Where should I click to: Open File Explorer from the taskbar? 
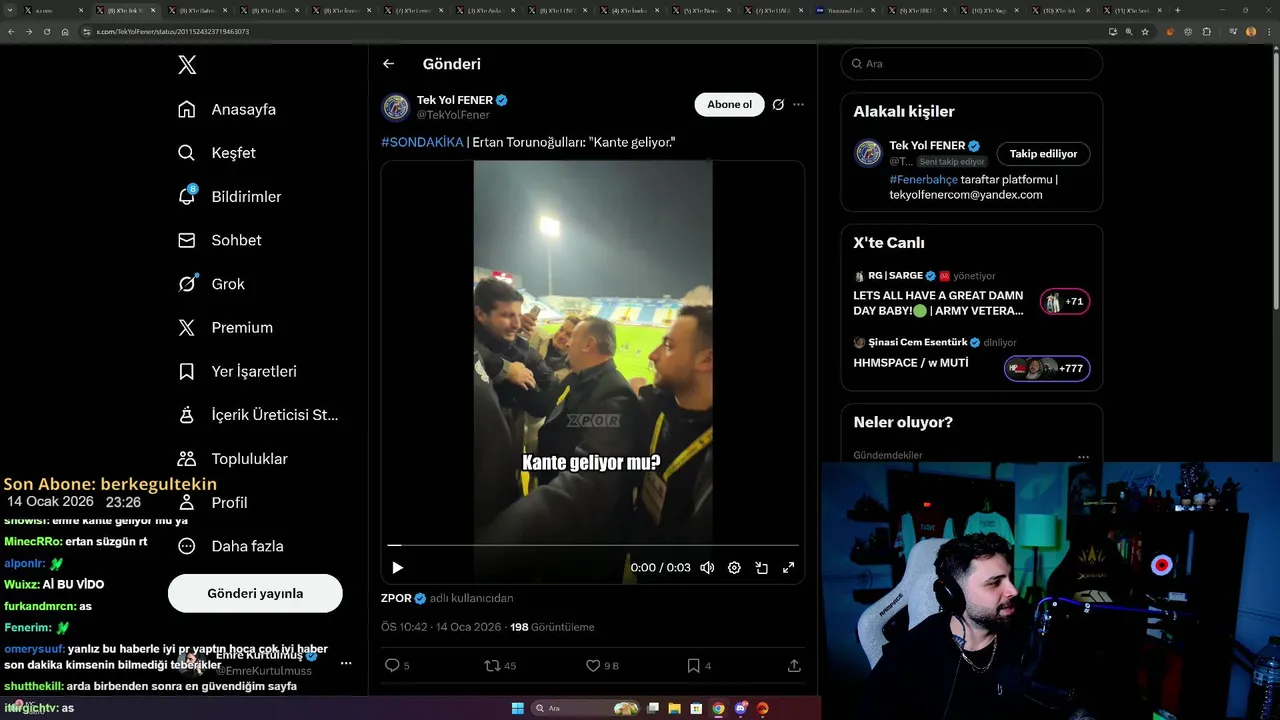coord(674,708)
